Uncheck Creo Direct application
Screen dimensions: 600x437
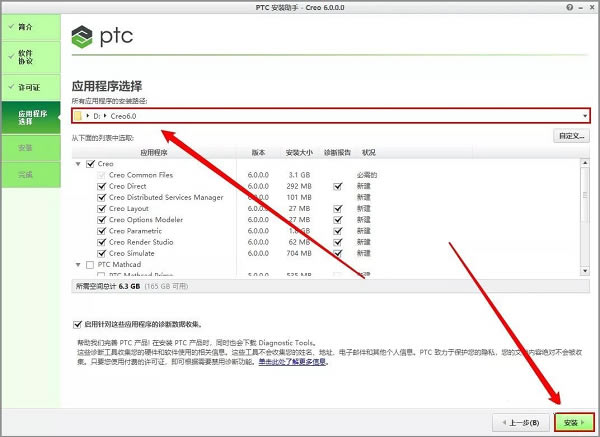(101, 186)
